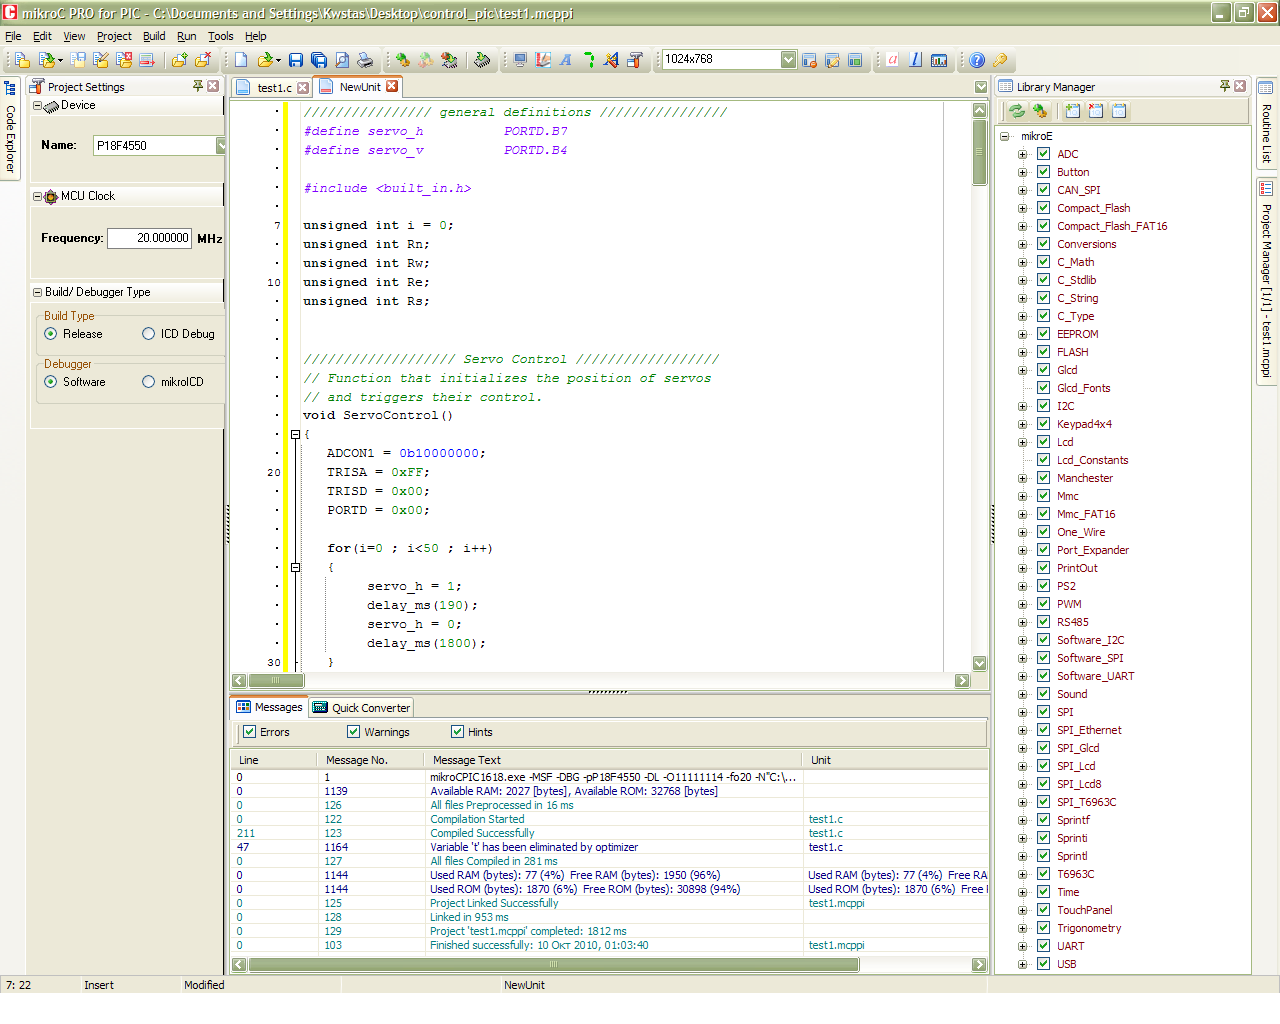
Task: Click the pink 'a' ASCII chart icon
Action: [893, 60]
